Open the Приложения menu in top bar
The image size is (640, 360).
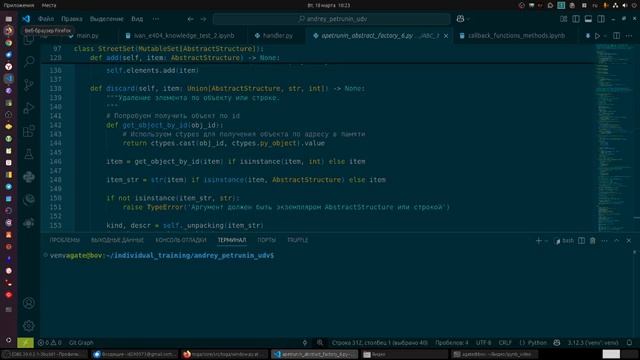19,5
